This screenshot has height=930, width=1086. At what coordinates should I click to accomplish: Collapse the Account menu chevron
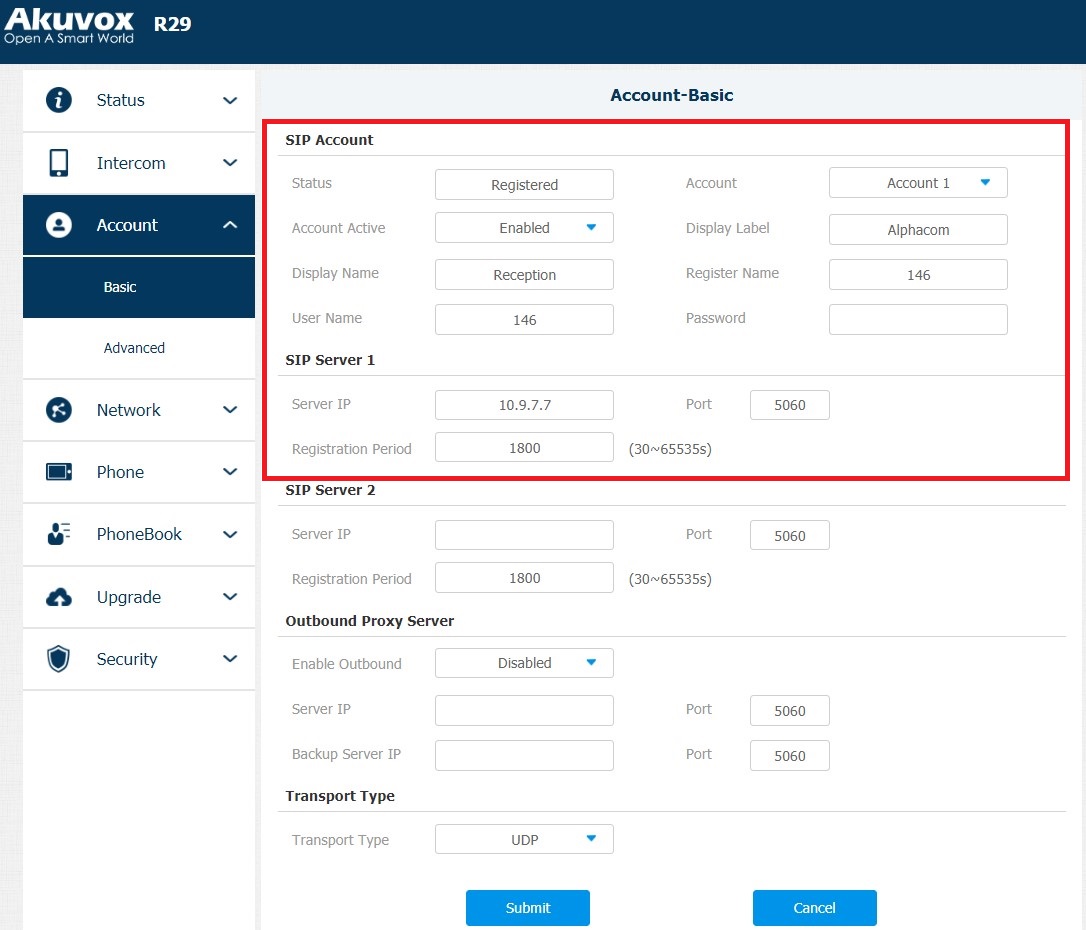point(230,225)
